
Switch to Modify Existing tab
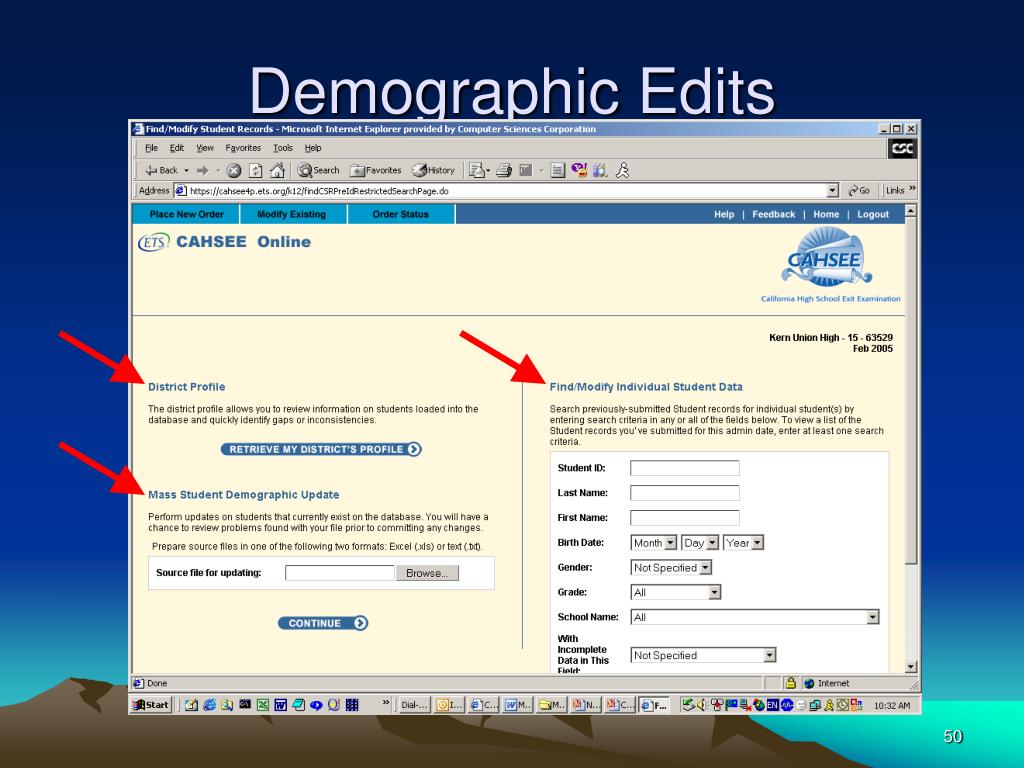tap(291, 214)
